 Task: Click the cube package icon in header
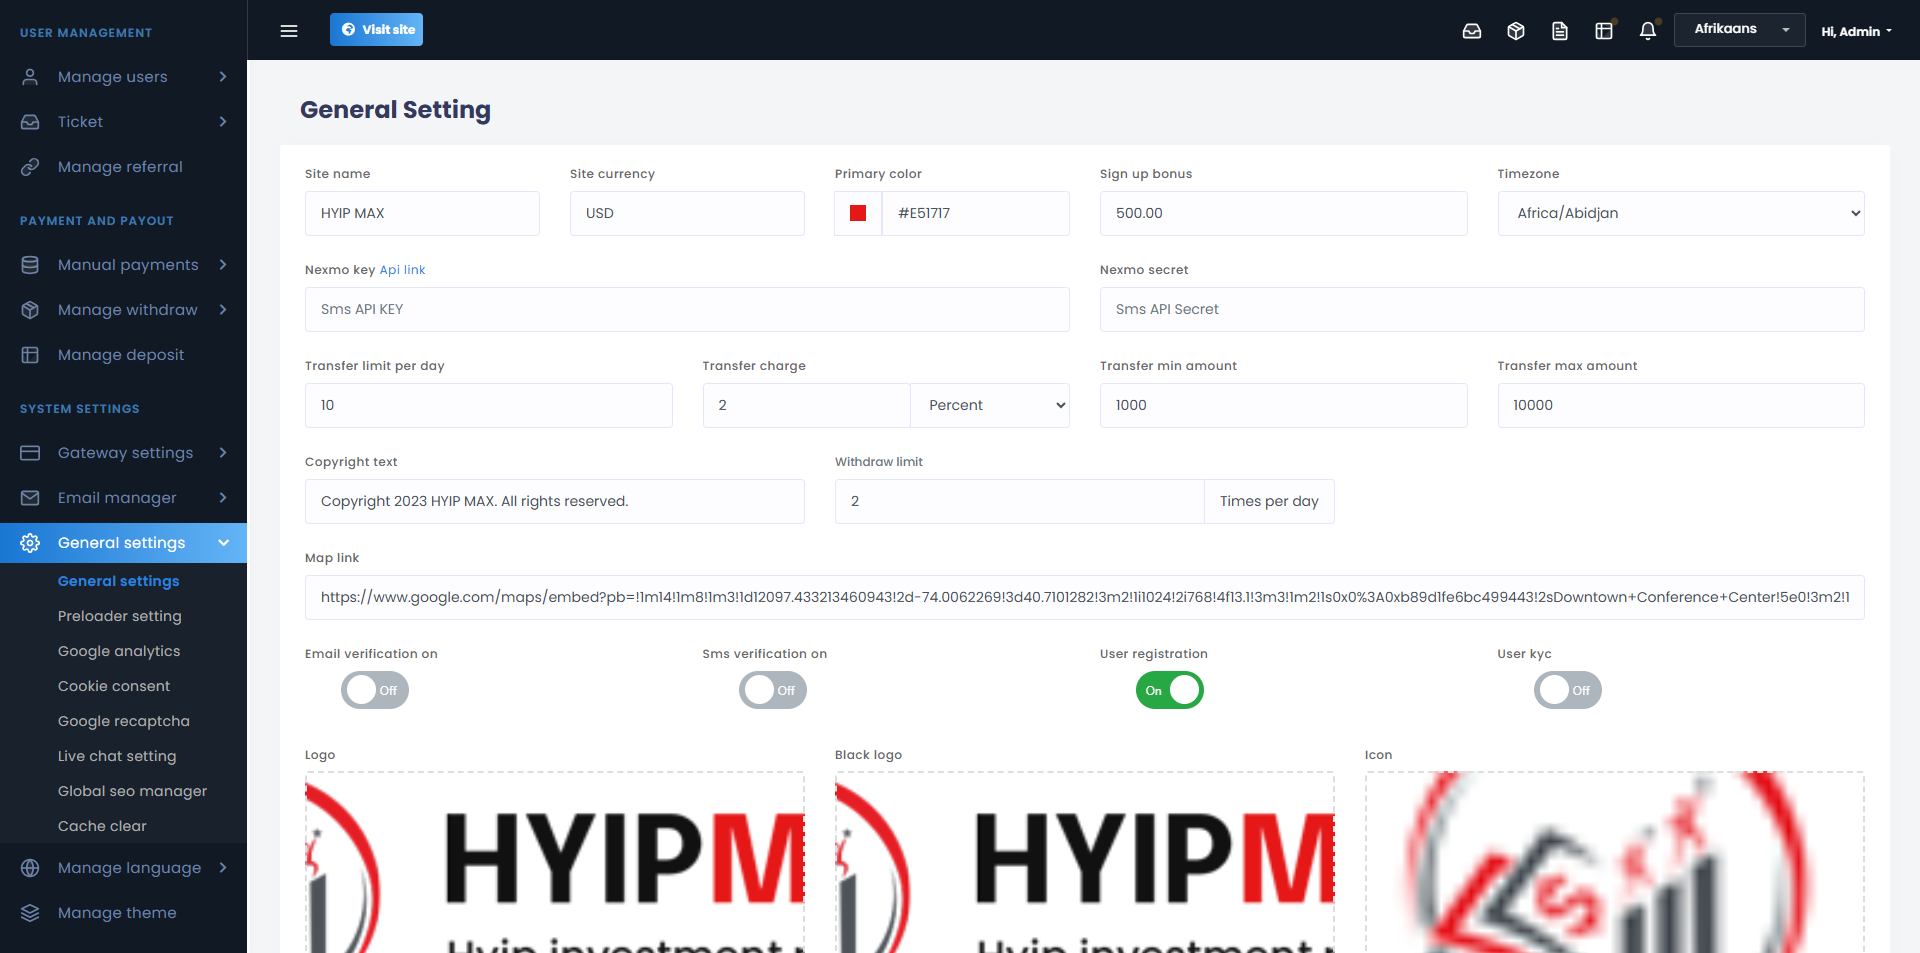point(1516,31)
